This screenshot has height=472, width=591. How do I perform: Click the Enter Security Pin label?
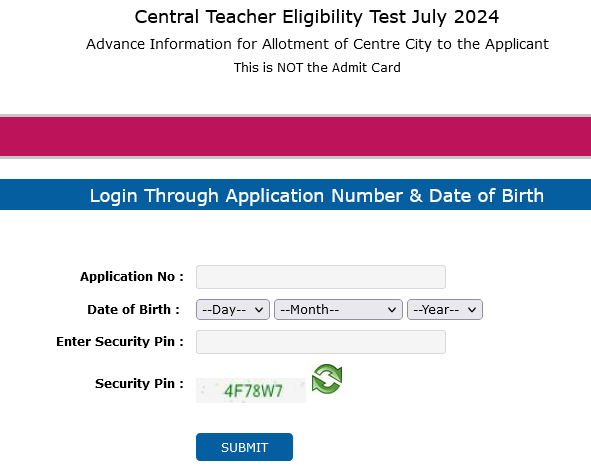120,342
